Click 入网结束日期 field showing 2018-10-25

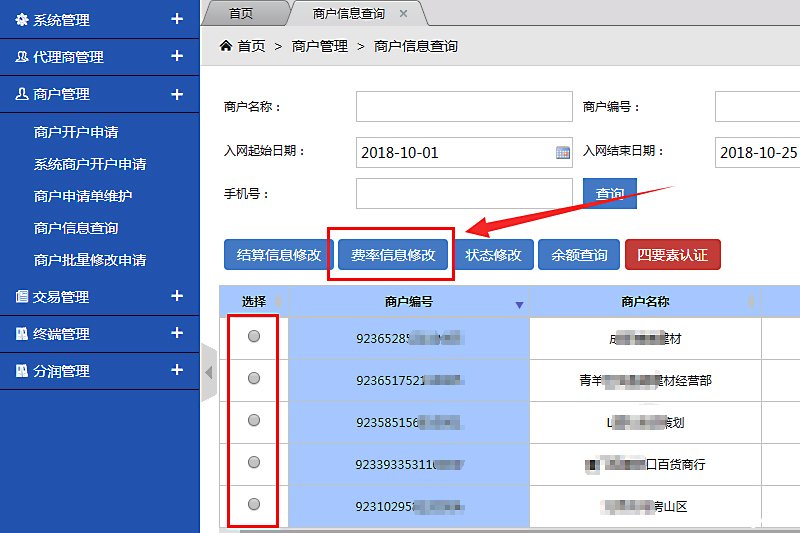click(757, 152)
